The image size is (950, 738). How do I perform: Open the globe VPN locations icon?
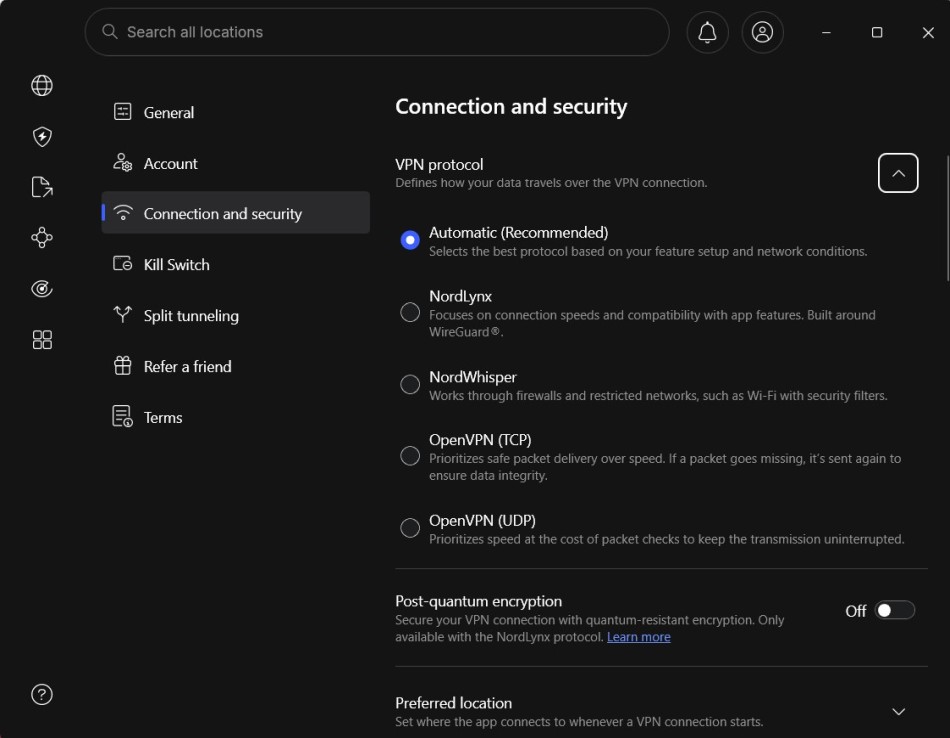(42, 85)
